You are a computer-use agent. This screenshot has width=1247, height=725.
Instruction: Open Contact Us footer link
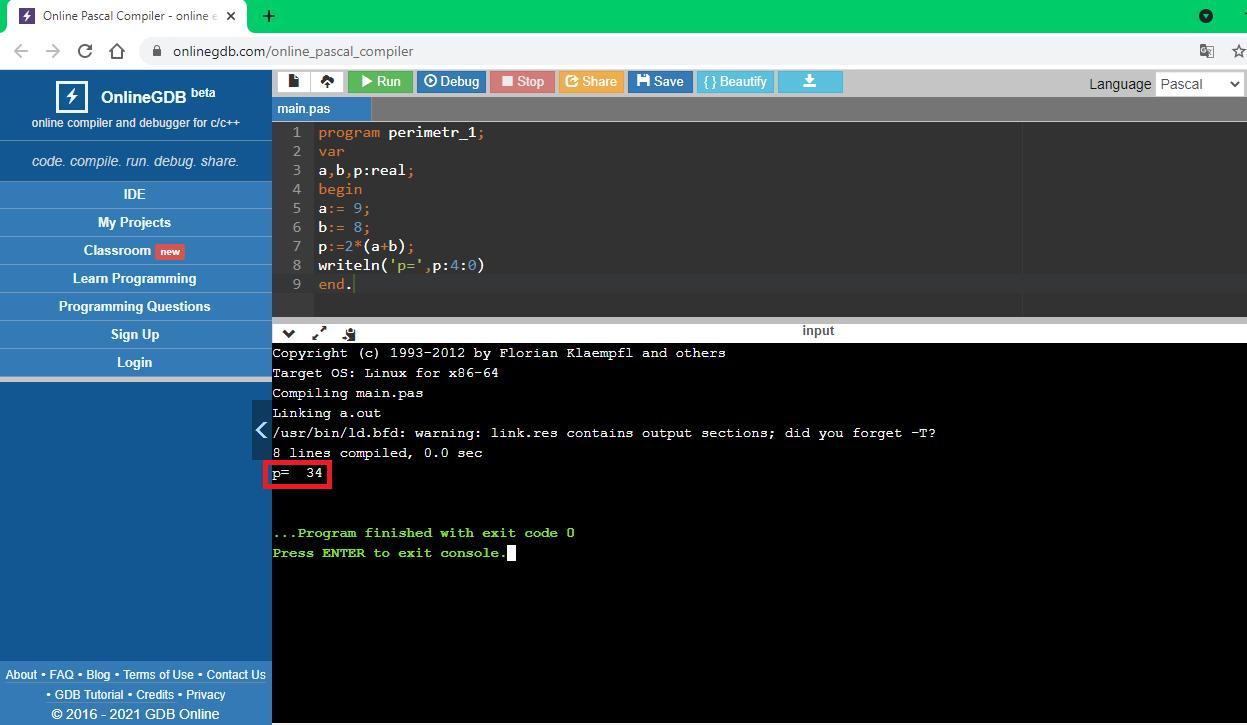[x=236, y=675]
